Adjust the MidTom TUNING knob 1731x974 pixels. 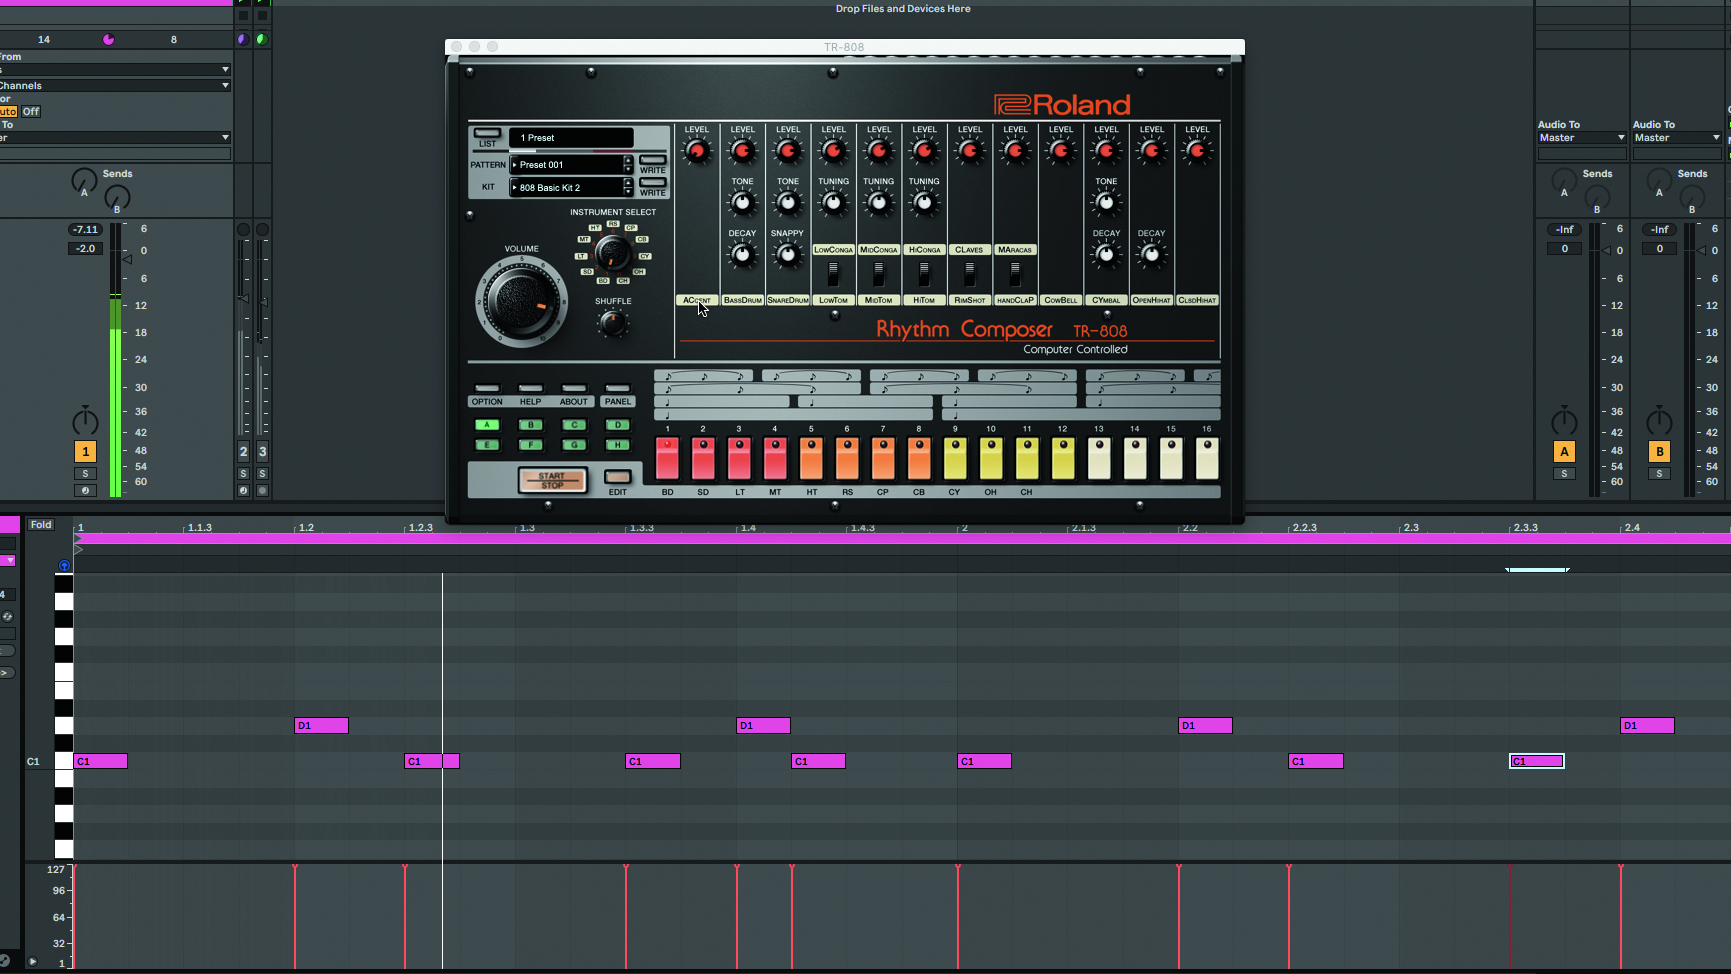(x=879, y=203)
